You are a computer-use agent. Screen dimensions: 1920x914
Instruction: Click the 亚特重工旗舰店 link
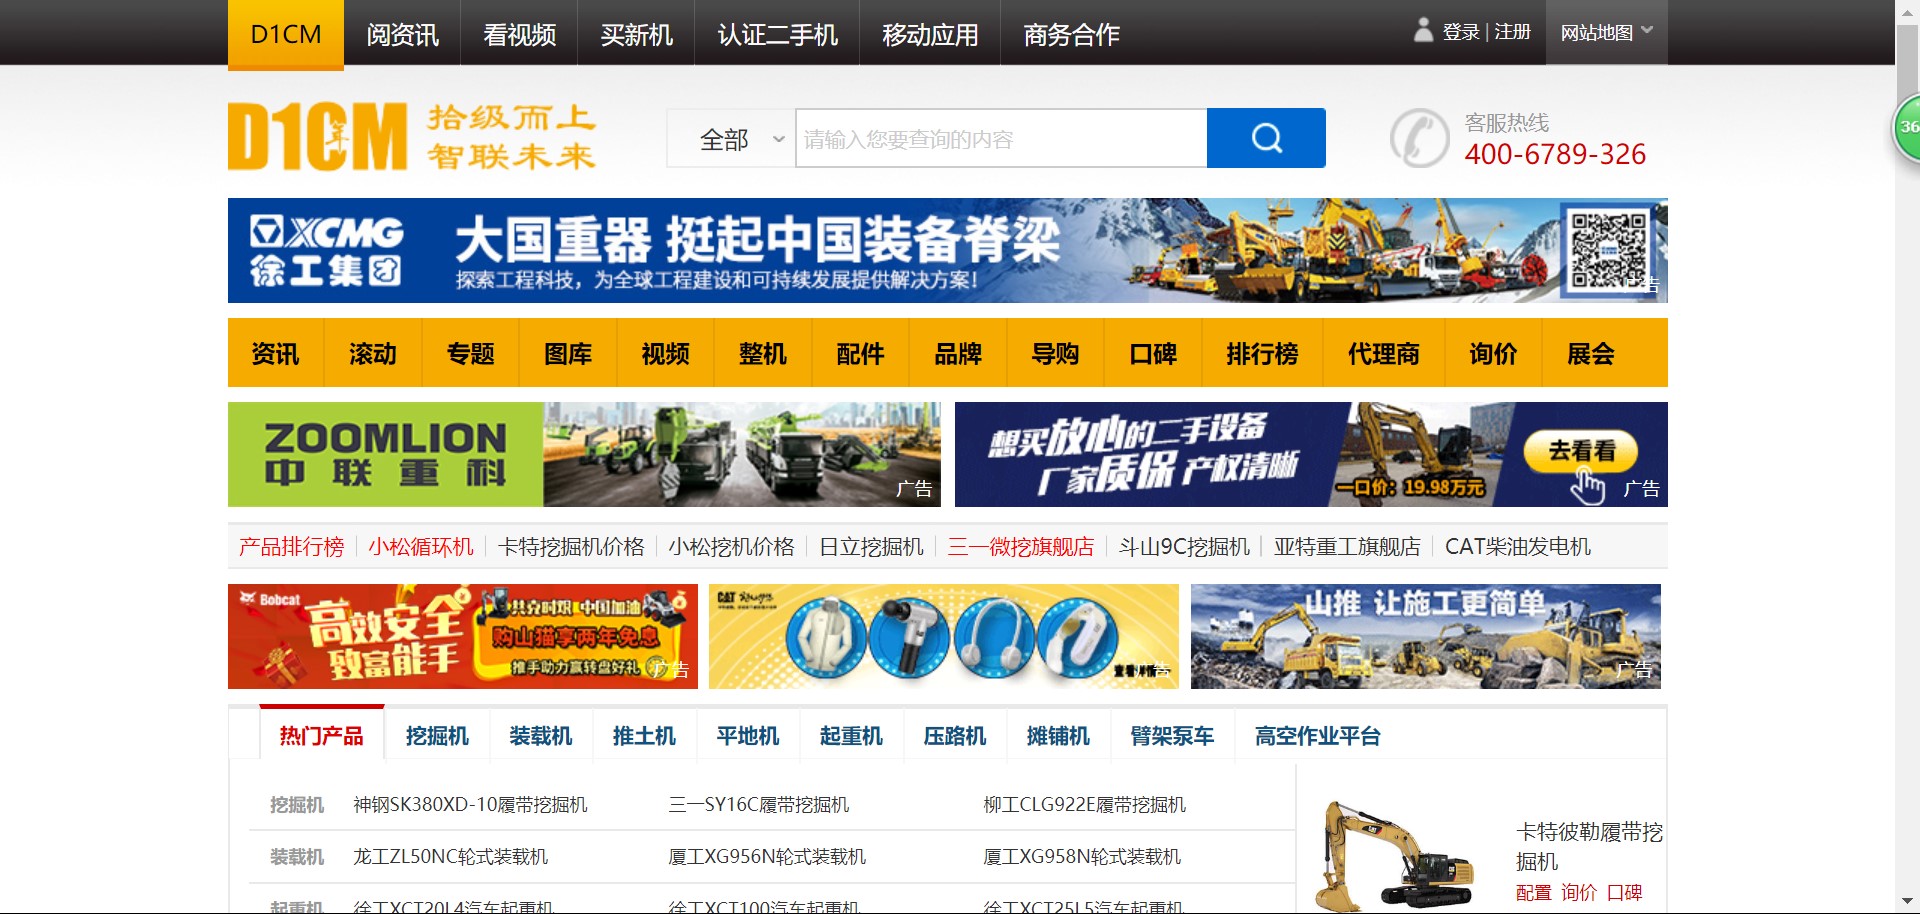[x=1347, y=547]
